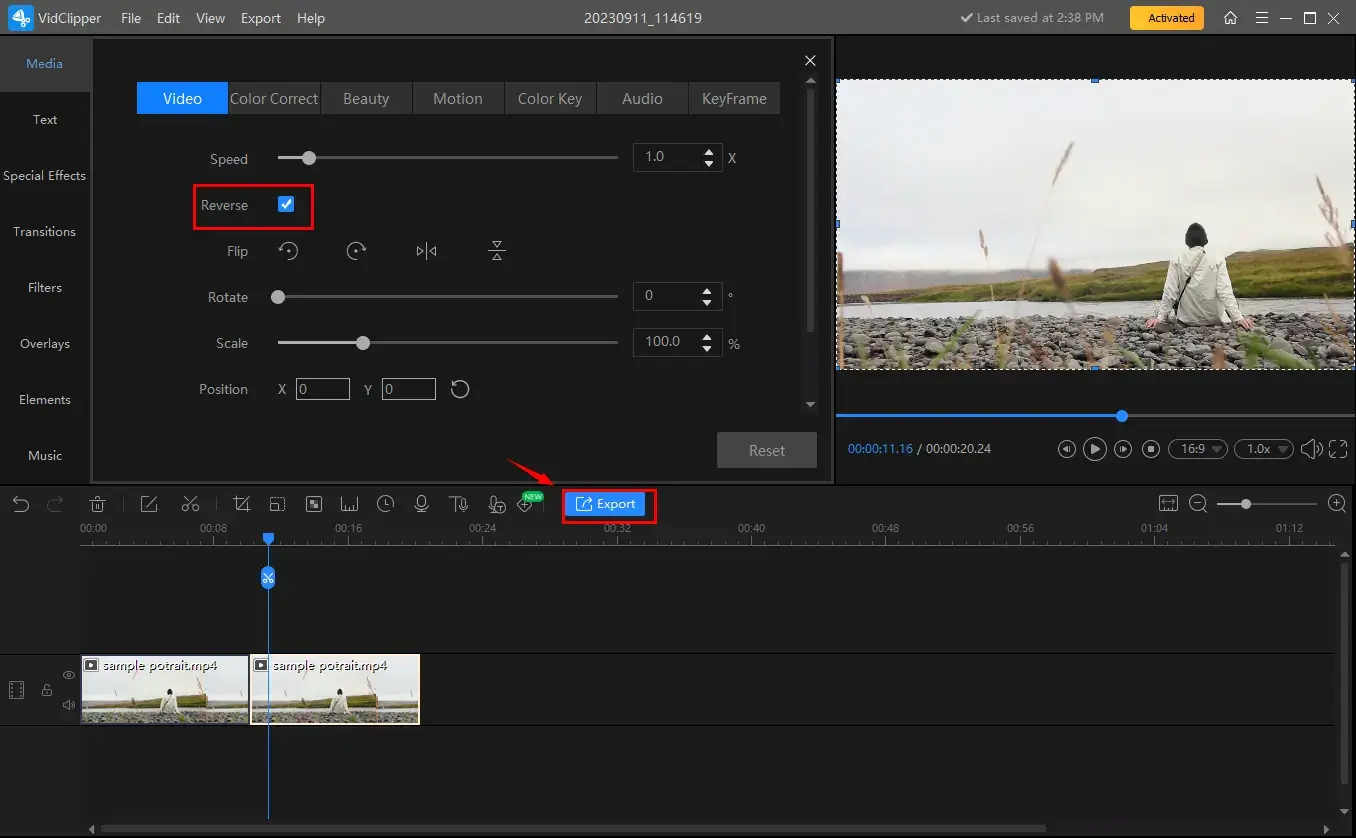This screenshot has height=838, width=1356.
Task: Rotate clockwise with Flip icon
Action: 356,251
